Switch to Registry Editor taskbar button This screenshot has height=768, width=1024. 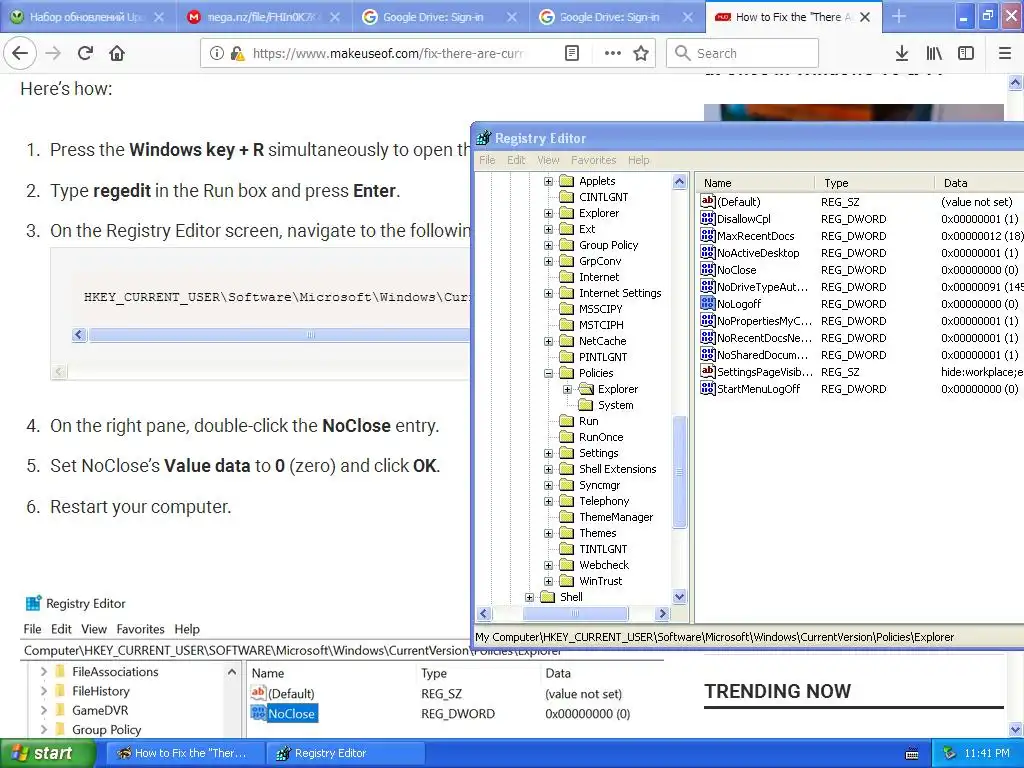tap(345, 753)
